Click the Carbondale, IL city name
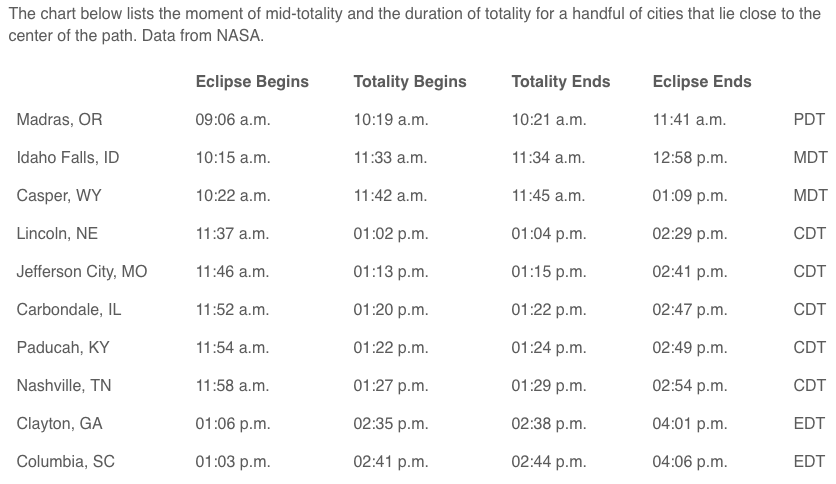 (x=69, y=310)
